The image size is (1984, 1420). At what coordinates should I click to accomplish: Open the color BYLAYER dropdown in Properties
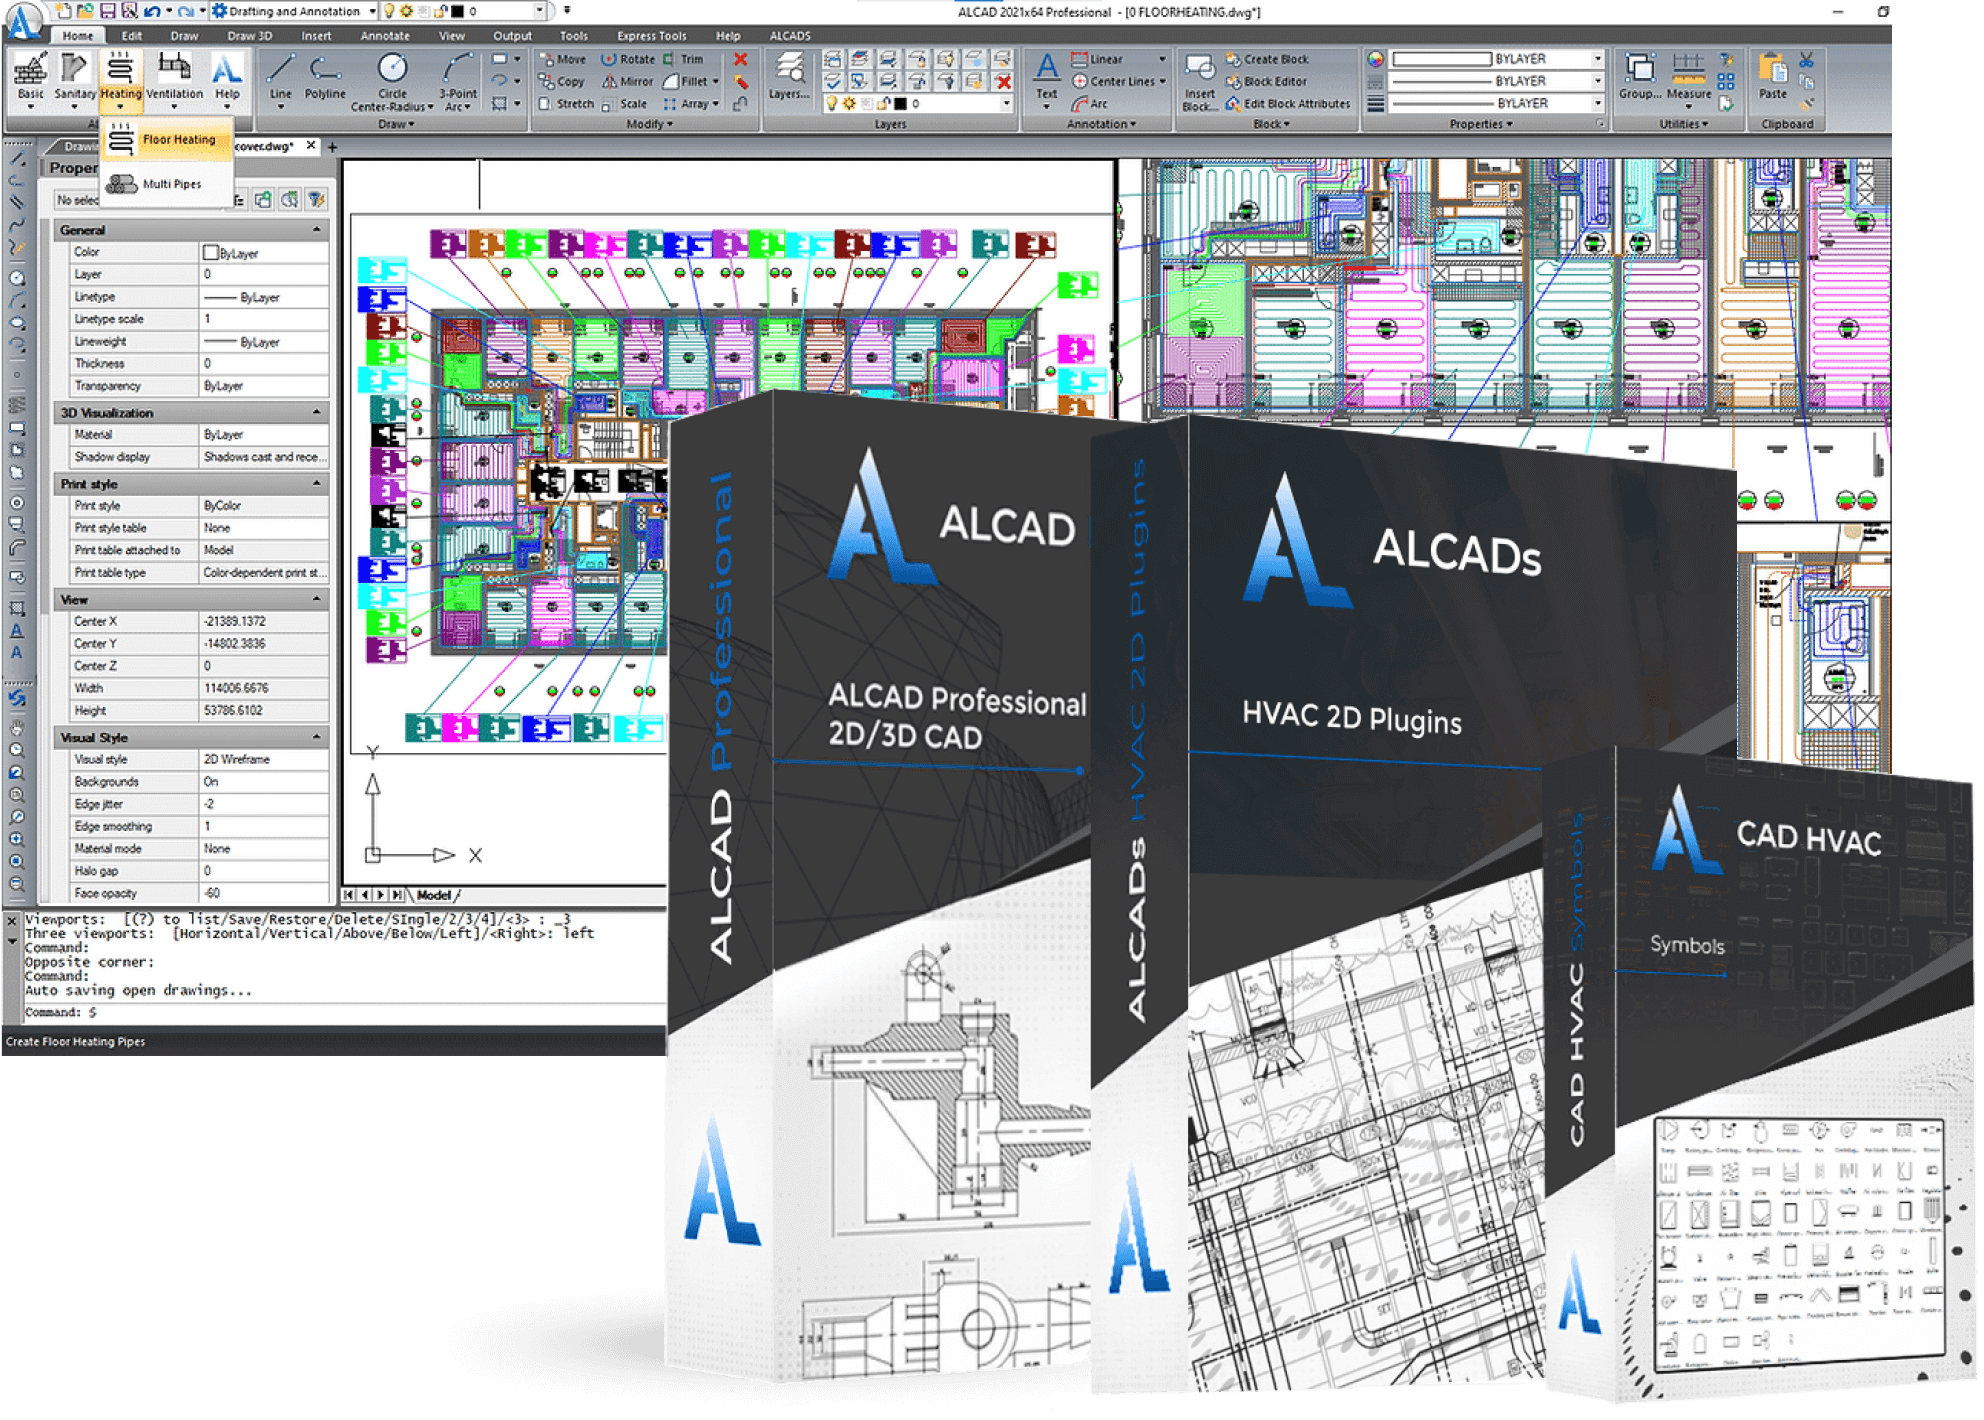click(x=1598, y=59)
